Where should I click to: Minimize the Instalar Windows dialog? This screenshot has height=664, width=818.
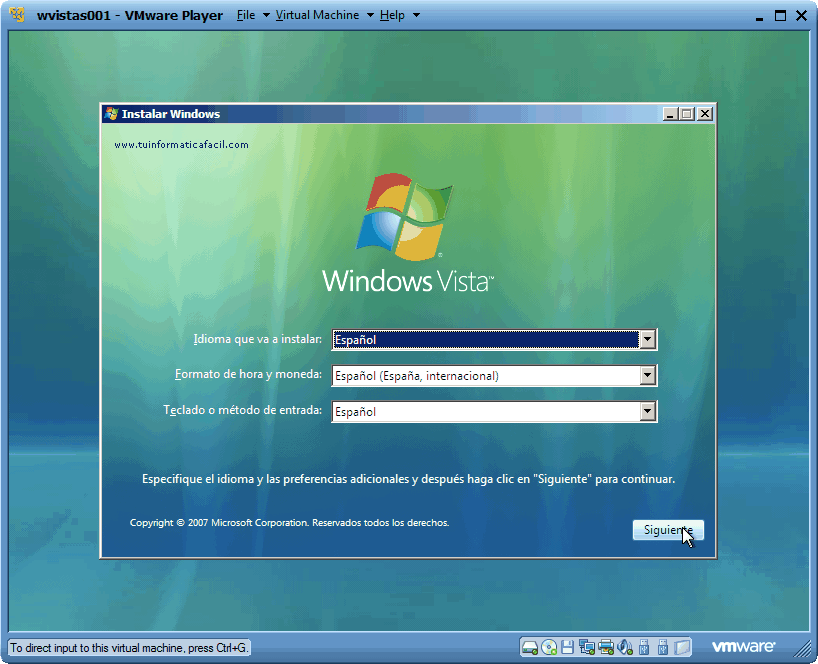click(x=670, y=114)
